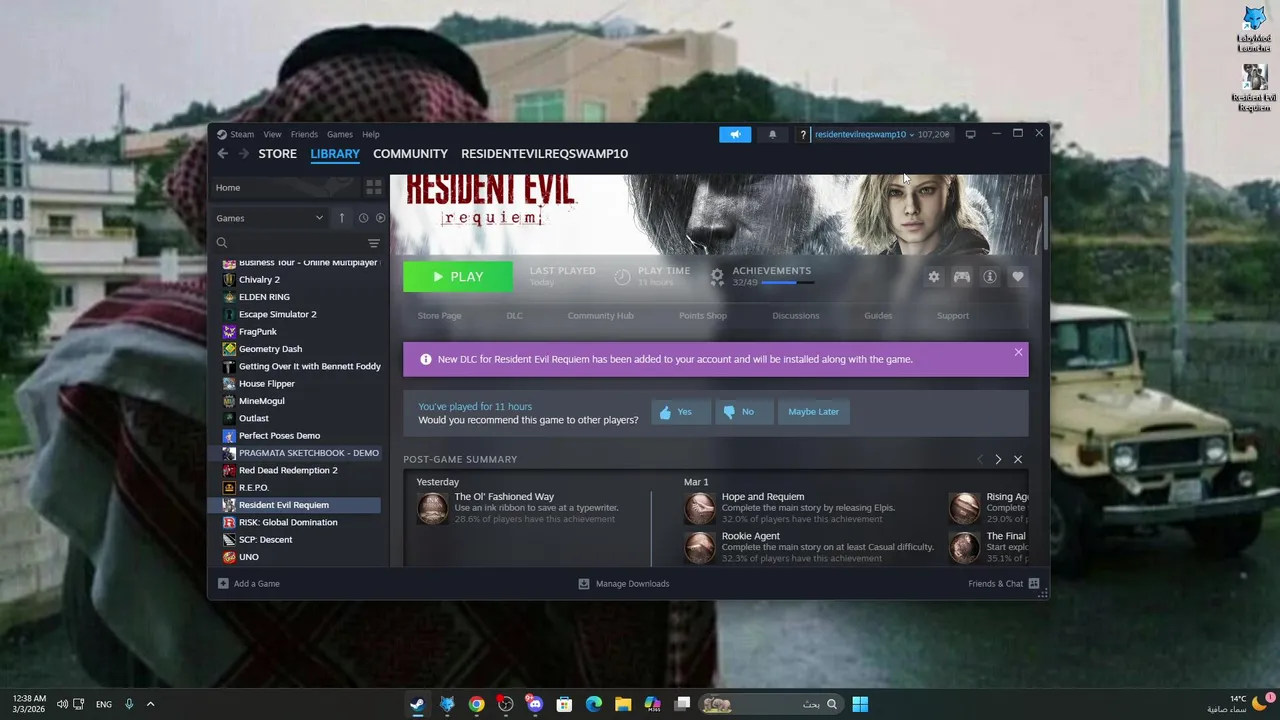Open controller settings icon
The height and width of the screenshot is (720, 1280).
(x=962, y=277)
